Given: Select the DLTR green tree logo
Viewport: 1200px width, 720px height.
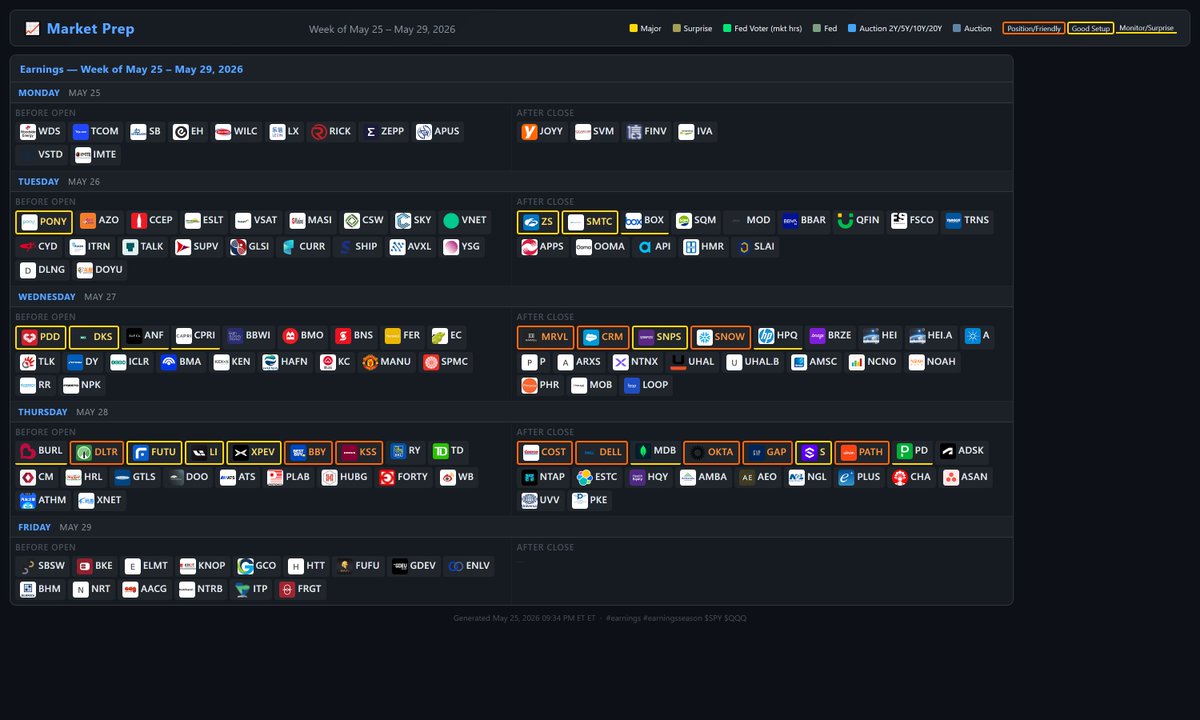Looking at the screenshot, I should coord(83,452).
